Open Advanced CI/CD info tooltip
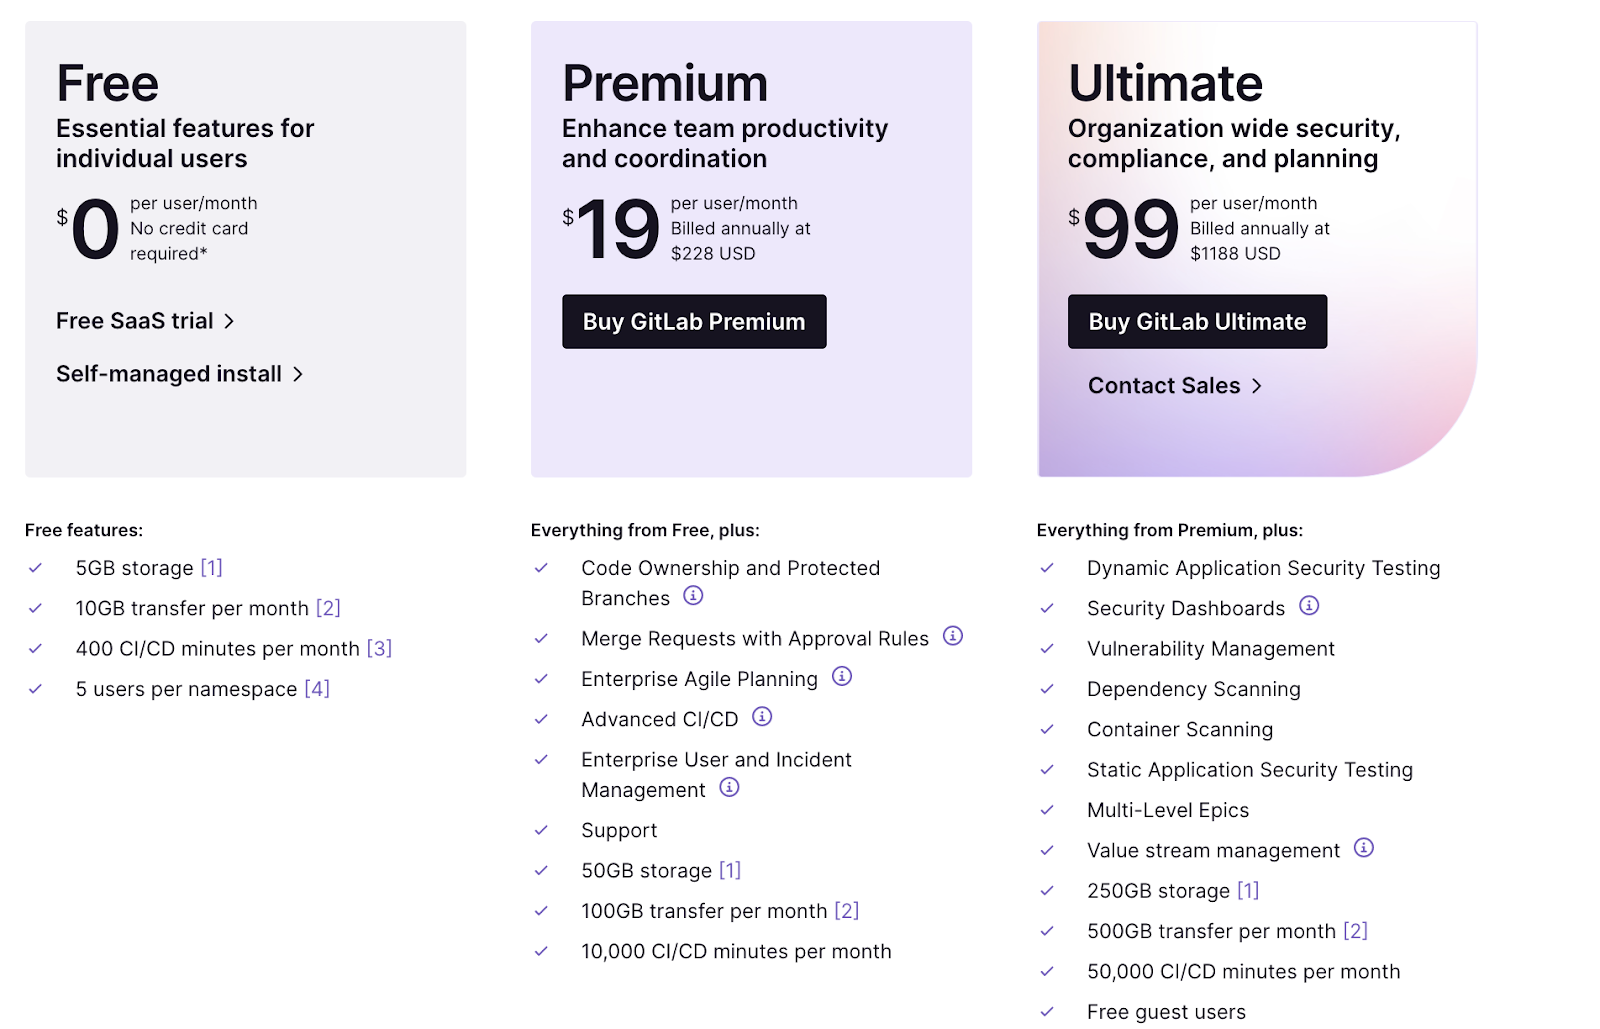The height and width of the screenshot is (1029, 1600). 762,717
